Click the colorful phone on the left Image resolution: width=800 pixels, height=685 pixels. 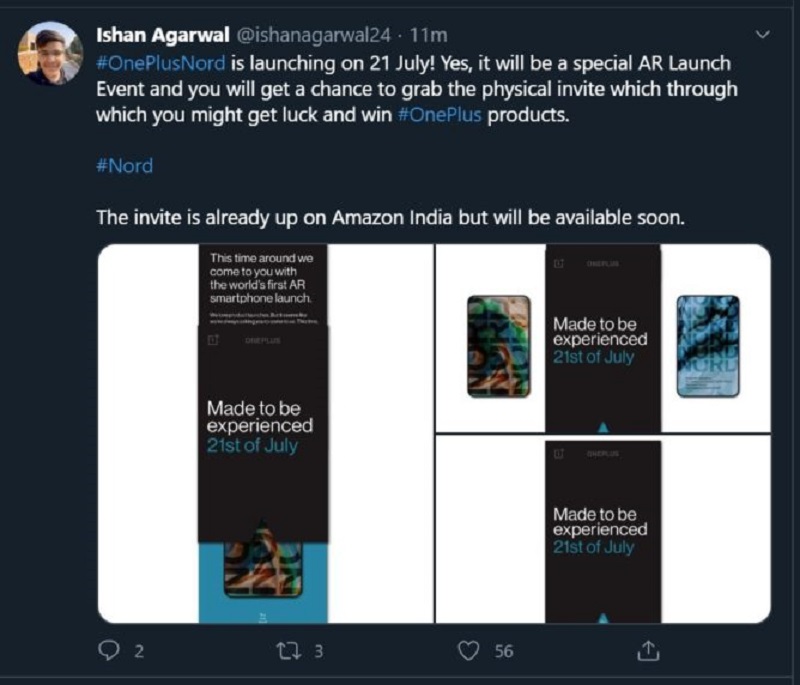click(499, 345)
